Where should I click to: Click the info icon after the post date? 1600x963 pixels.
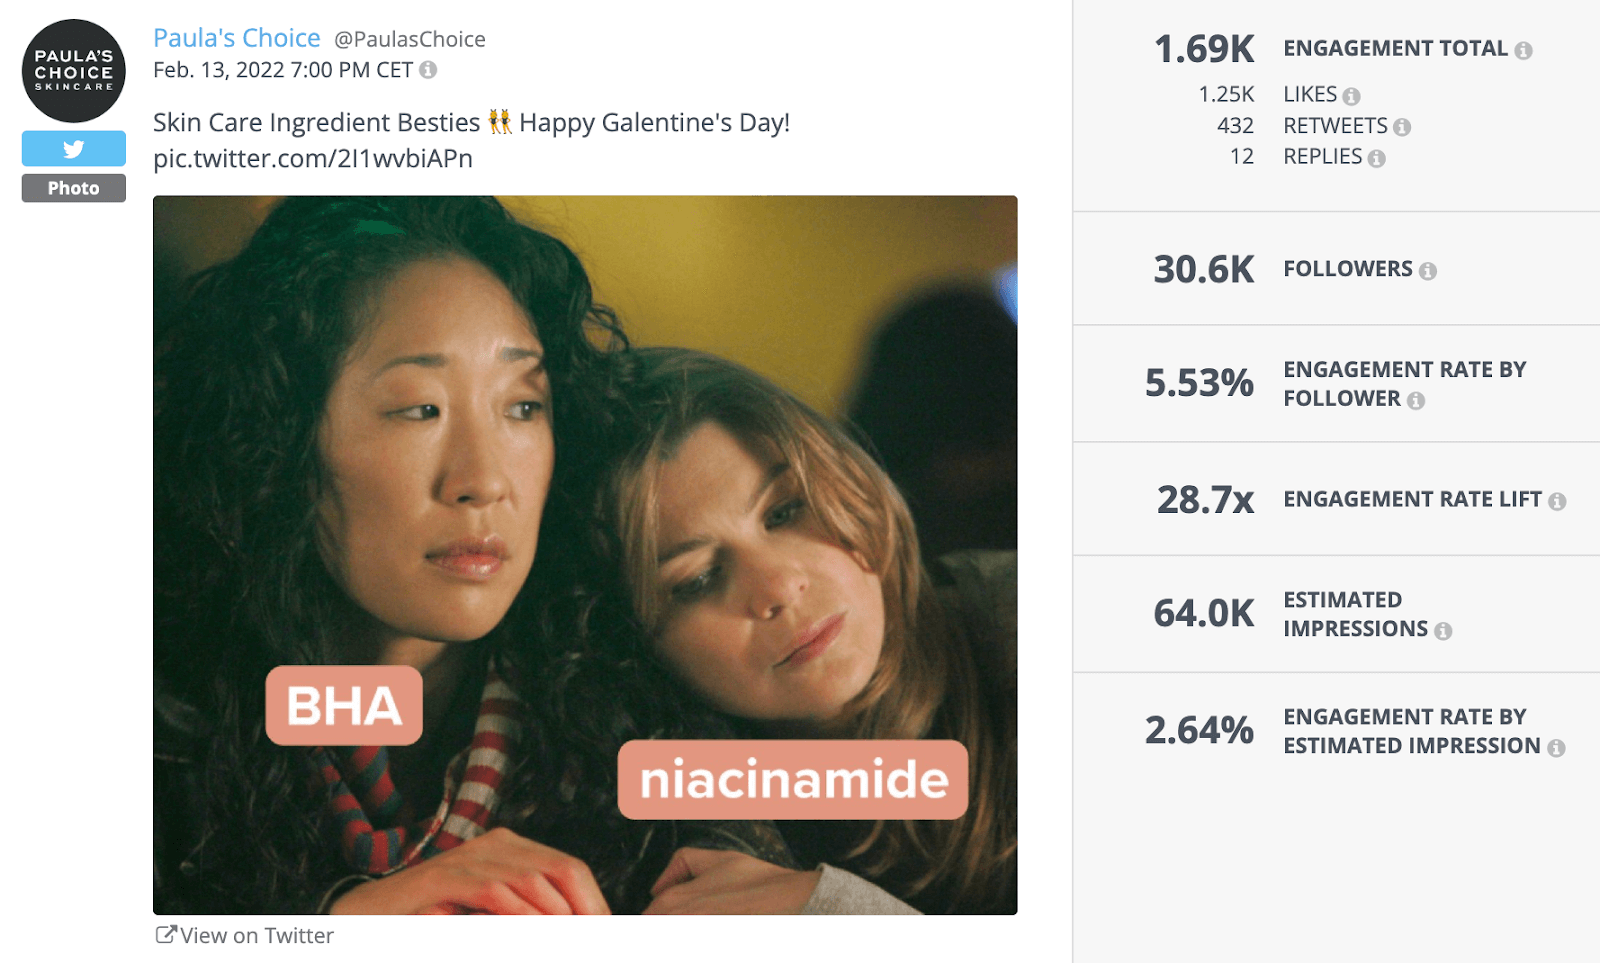(x=429, y=70)
